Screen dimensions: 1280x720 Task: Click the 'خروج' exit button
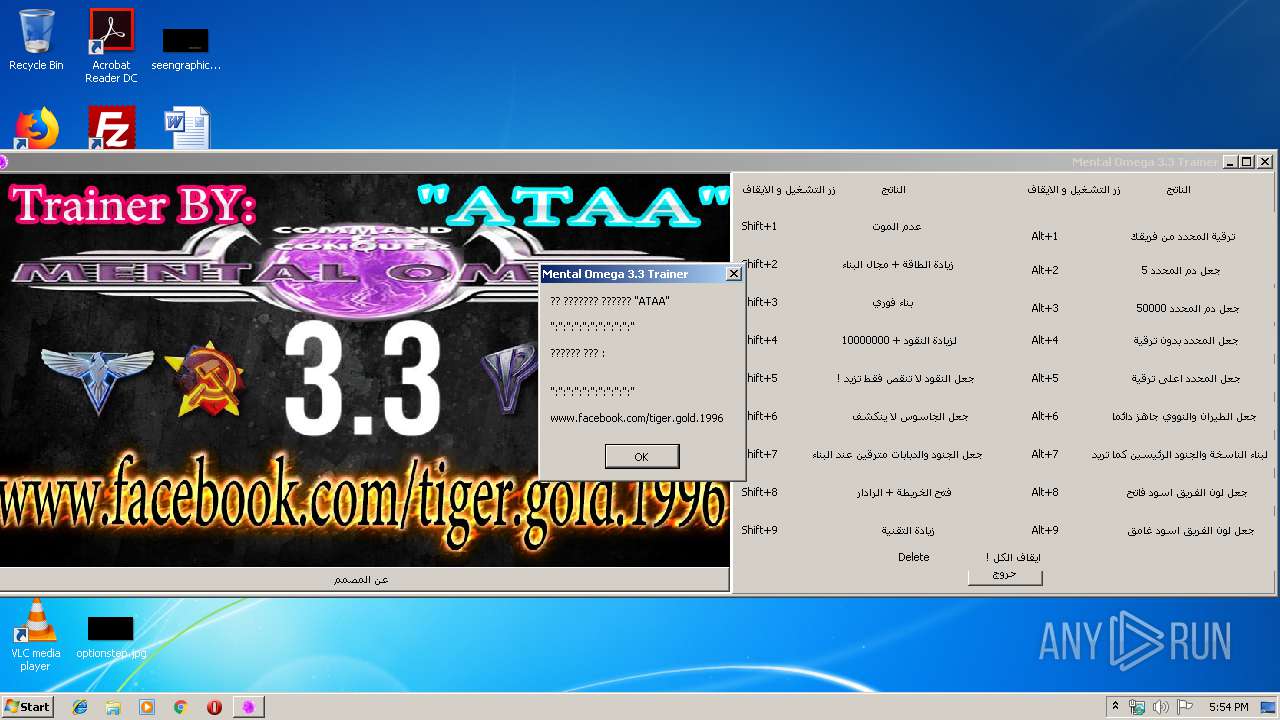(x=1005, y=576)
